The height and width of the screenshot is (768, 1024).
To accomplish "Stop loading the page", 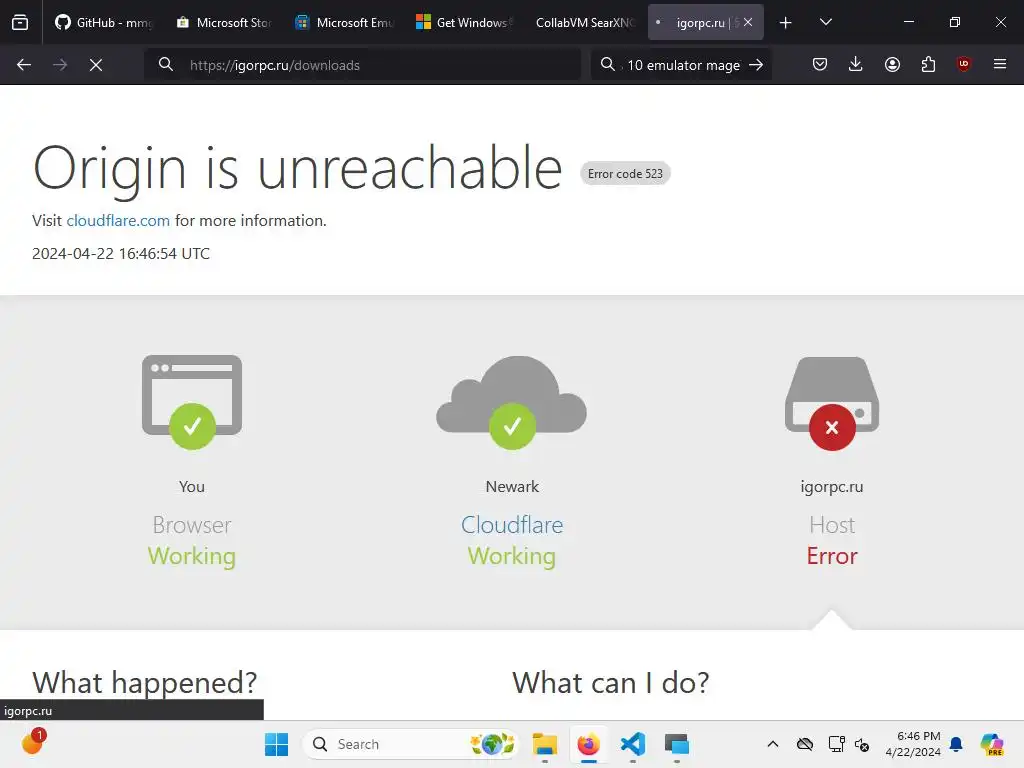I will point(96,65).
